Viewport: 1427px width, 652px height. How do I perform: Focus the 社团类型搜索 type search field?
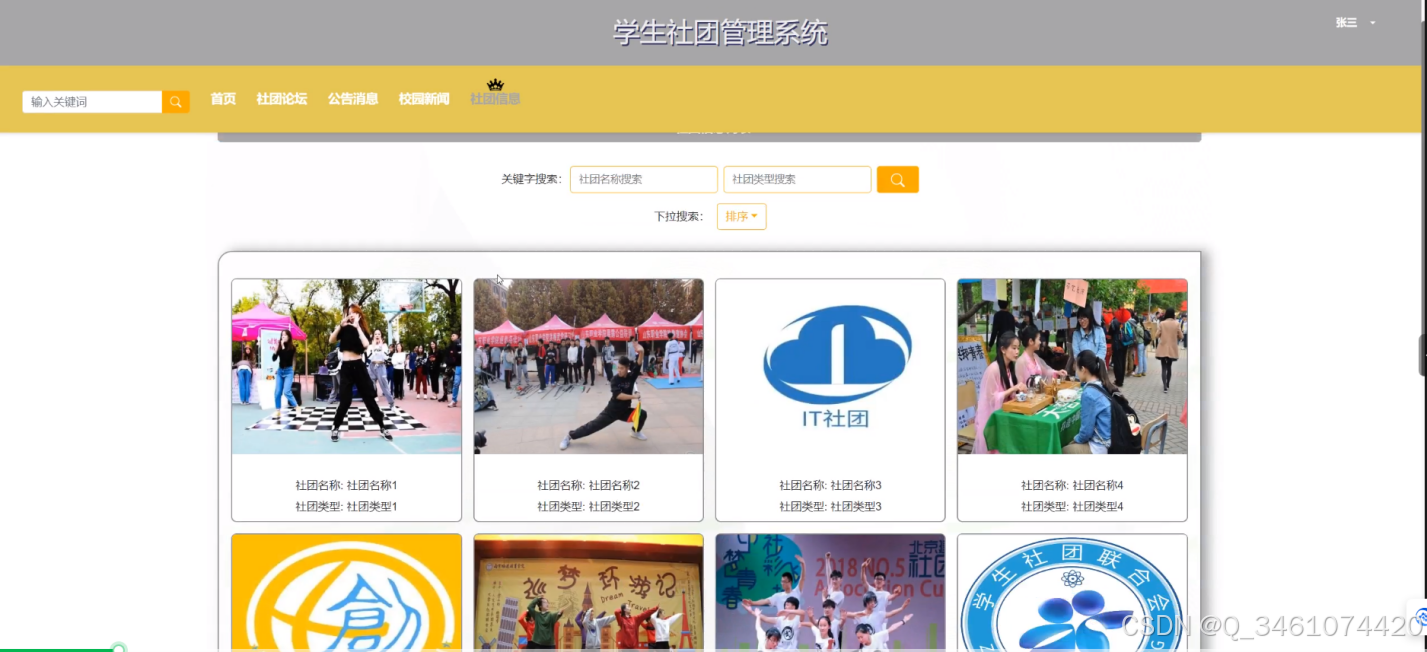coord(797,180)
